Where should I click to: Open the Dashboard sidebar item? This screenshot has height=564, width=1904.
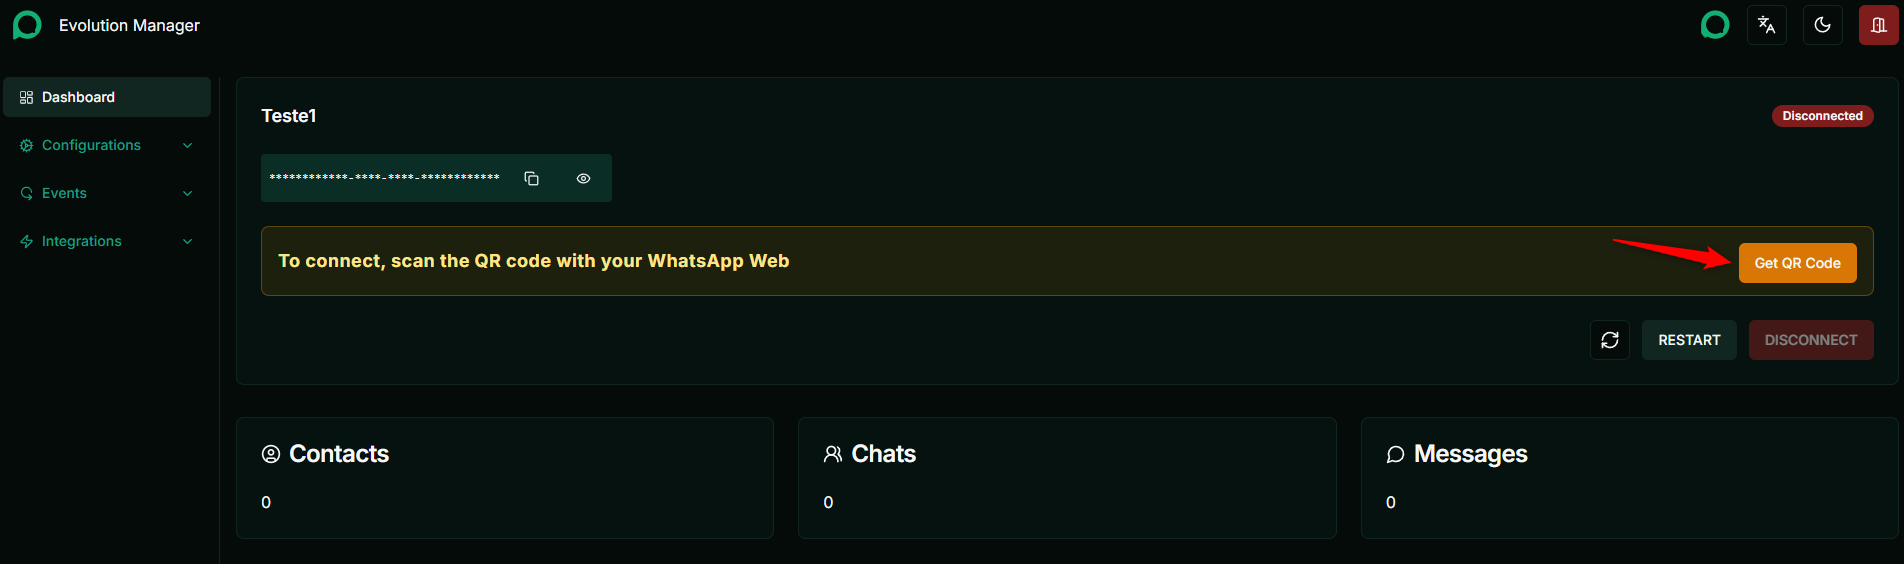click(x=107, y=97)
